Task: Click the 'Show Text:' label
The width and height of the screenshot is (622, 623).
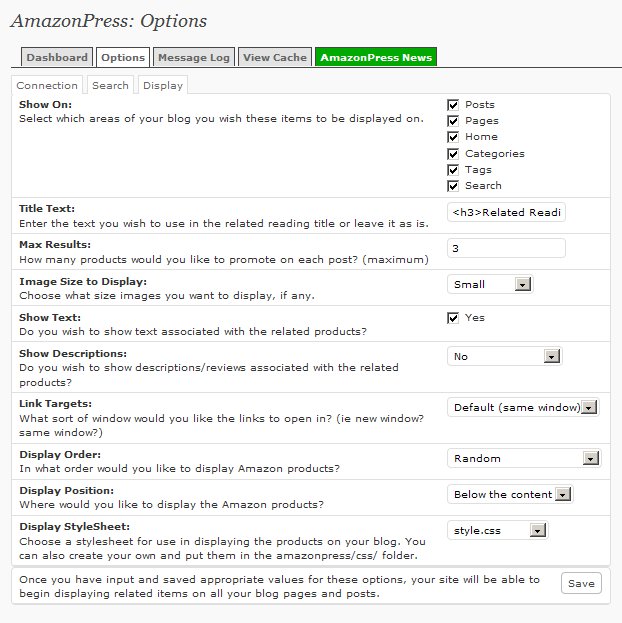Action: (50, 317)
